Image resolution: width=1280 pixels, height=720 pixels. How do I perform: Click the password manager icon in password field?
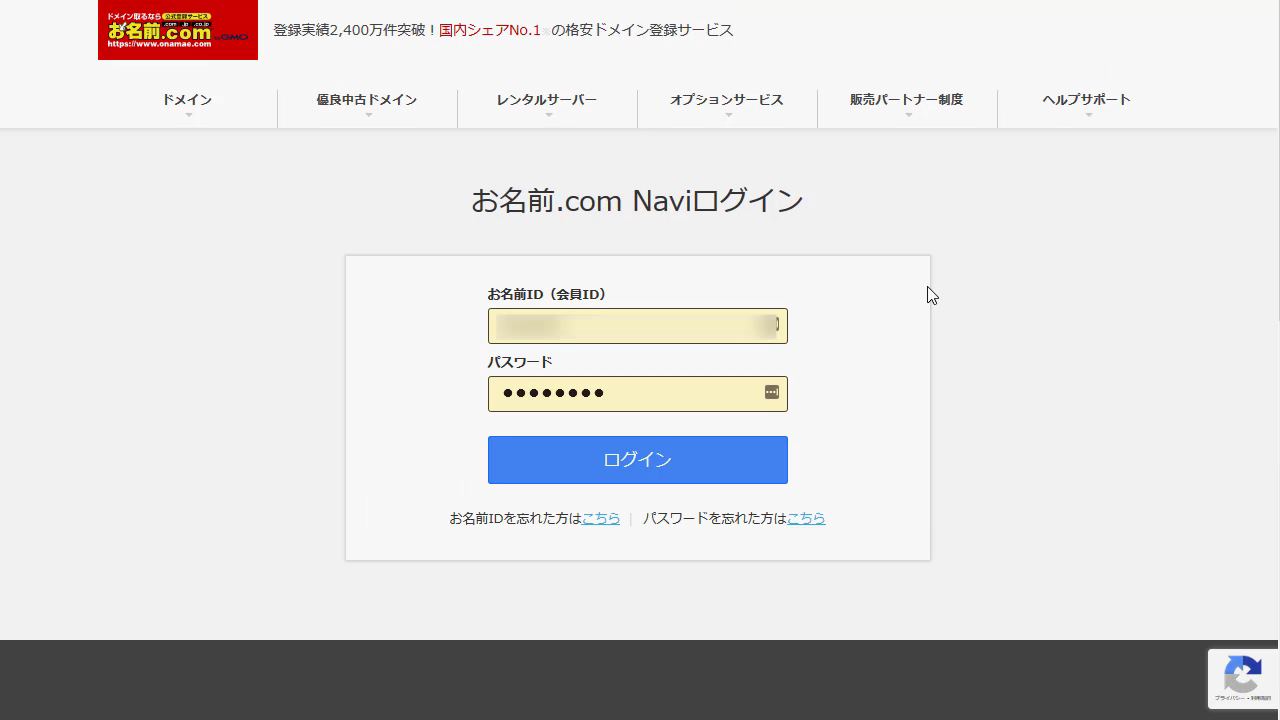771,393
